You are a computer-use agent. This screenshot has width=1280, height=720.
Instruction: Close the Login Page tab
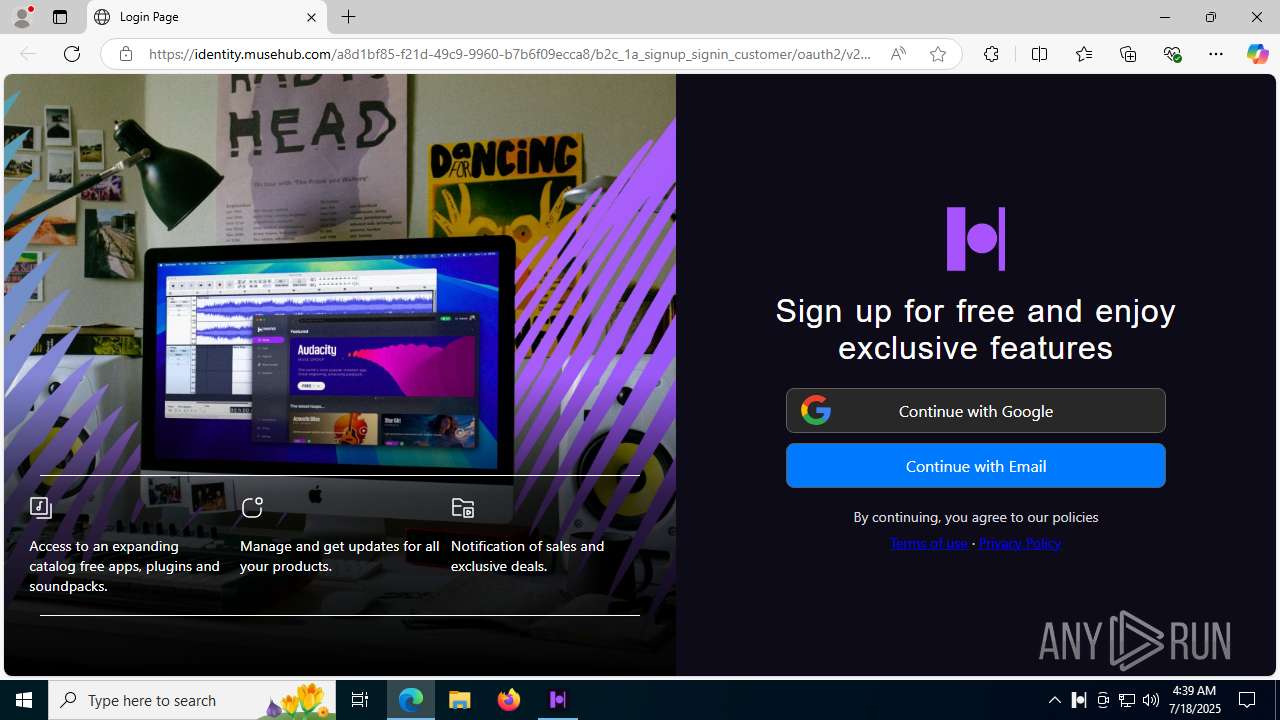click(x=311, y=17)
